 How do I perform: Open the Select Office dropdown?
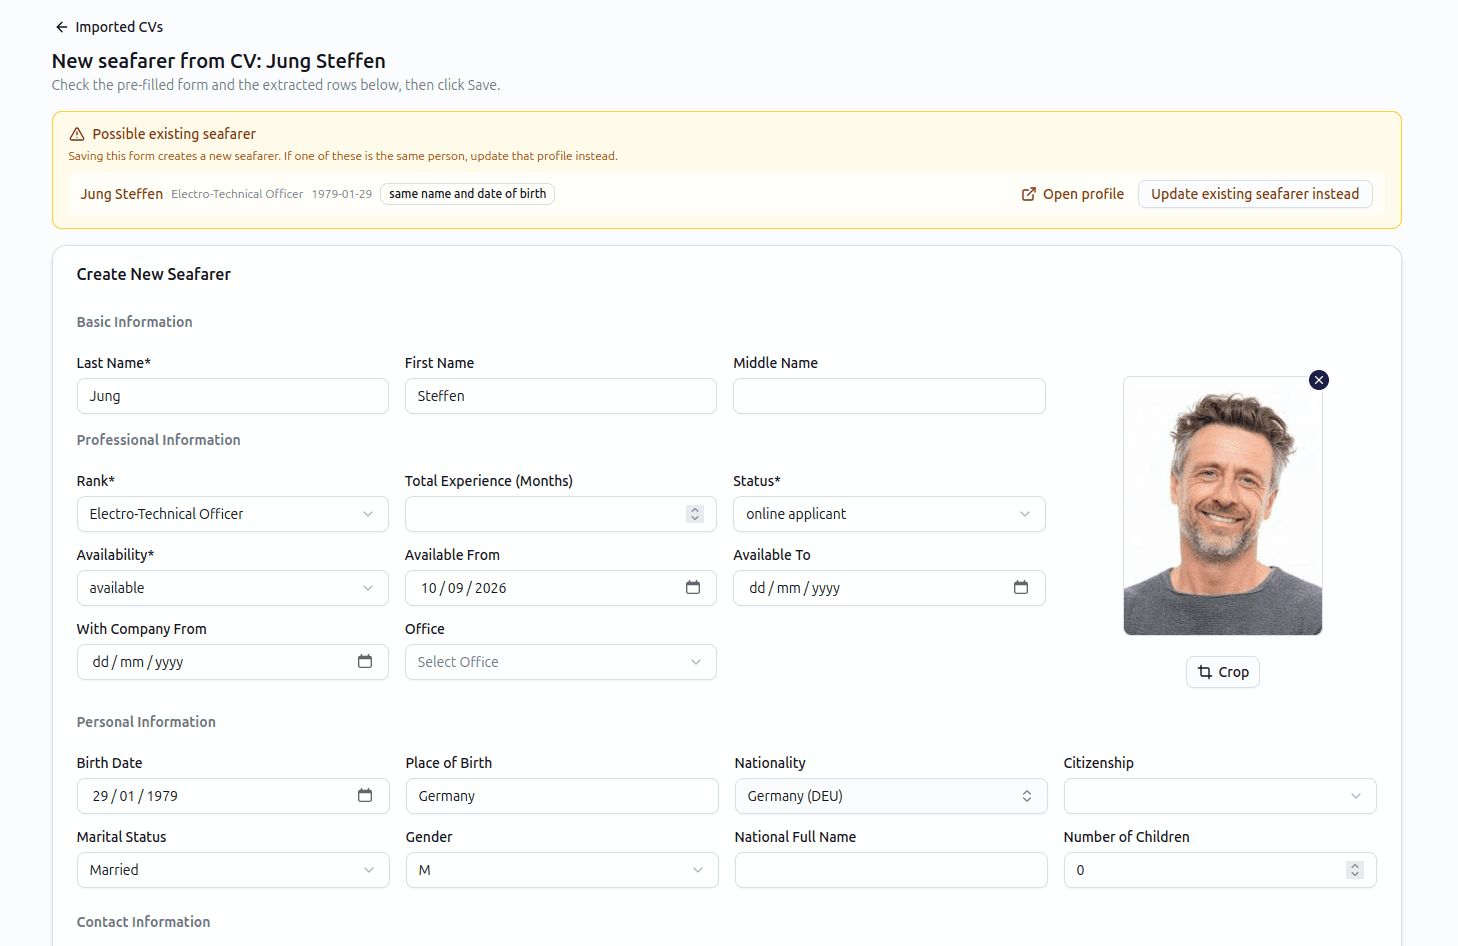tap(561, 662)
